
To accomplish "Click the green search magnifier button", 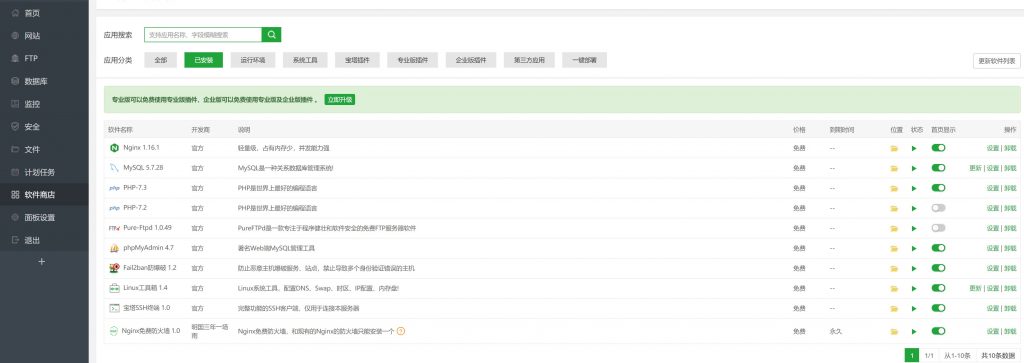I will (x=271, y=35).
